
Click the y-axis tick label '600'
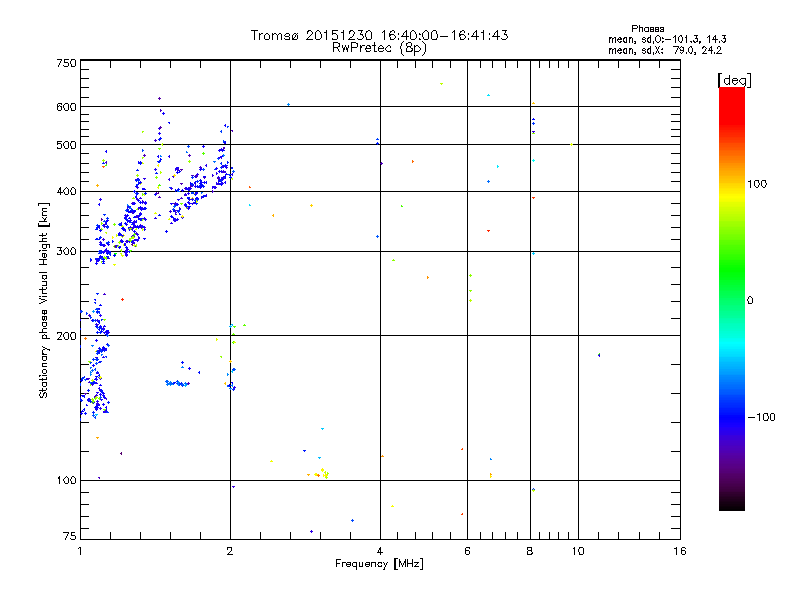pos(66,107)
